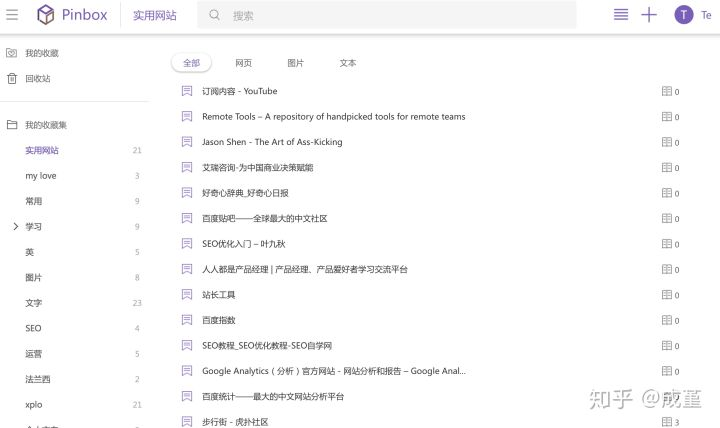The image size is (720, 428).
Task: Click bookmark icon beside 订阅内容 - YouTube
Action: [187, 91]
